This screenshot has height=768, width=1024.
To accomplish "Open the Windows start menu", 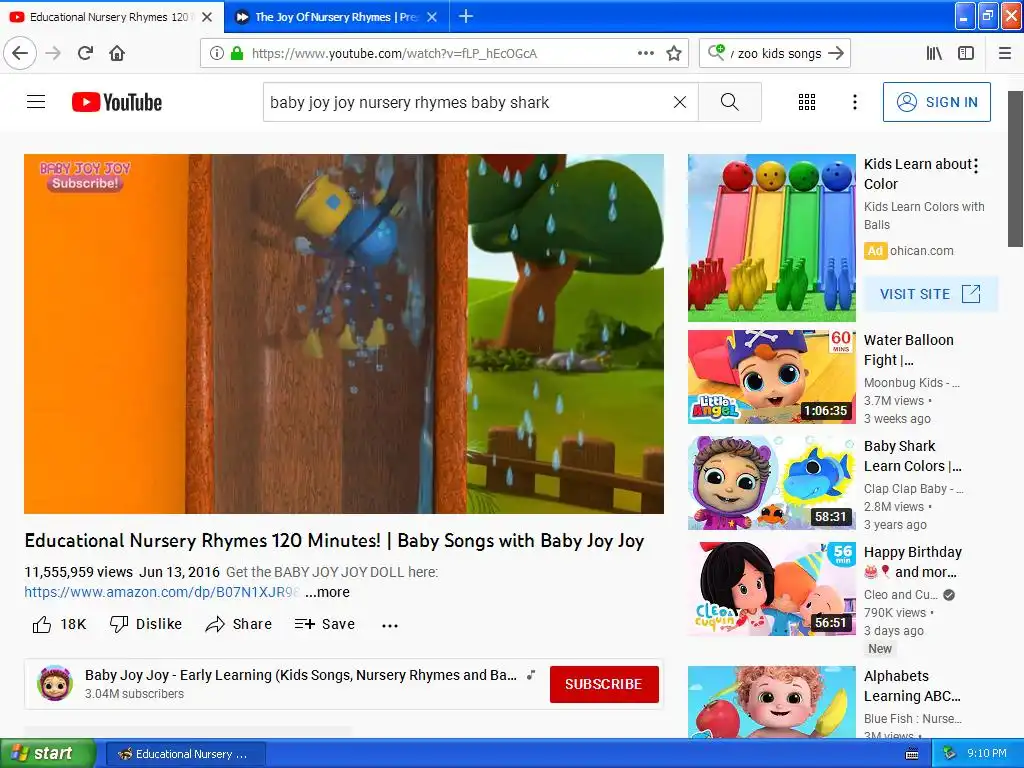I will (x=47, y=754).
